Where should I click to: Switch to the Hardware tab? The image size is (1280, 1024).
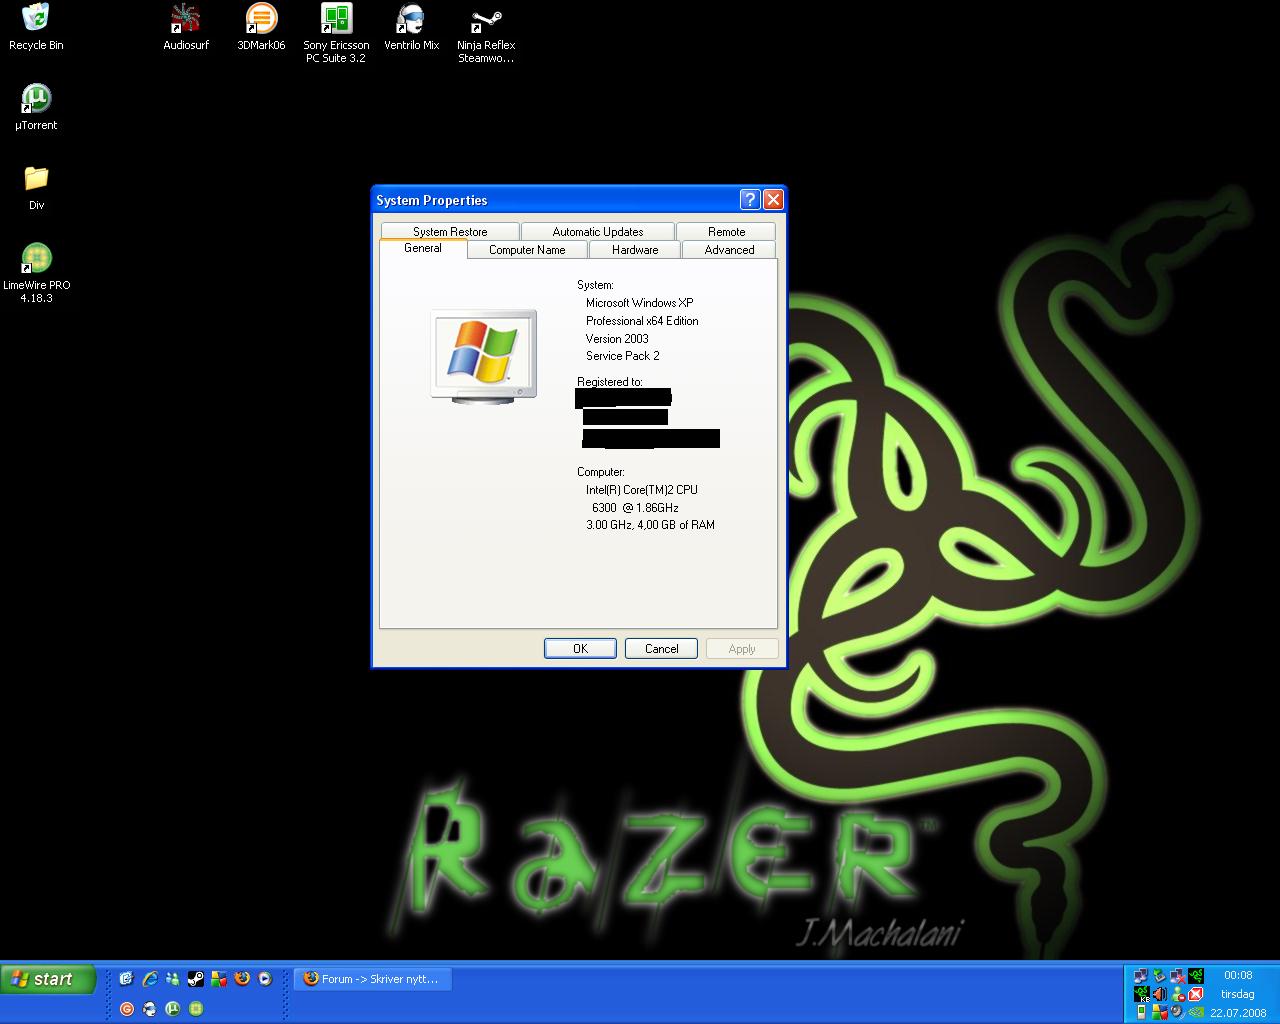(635, 250)
